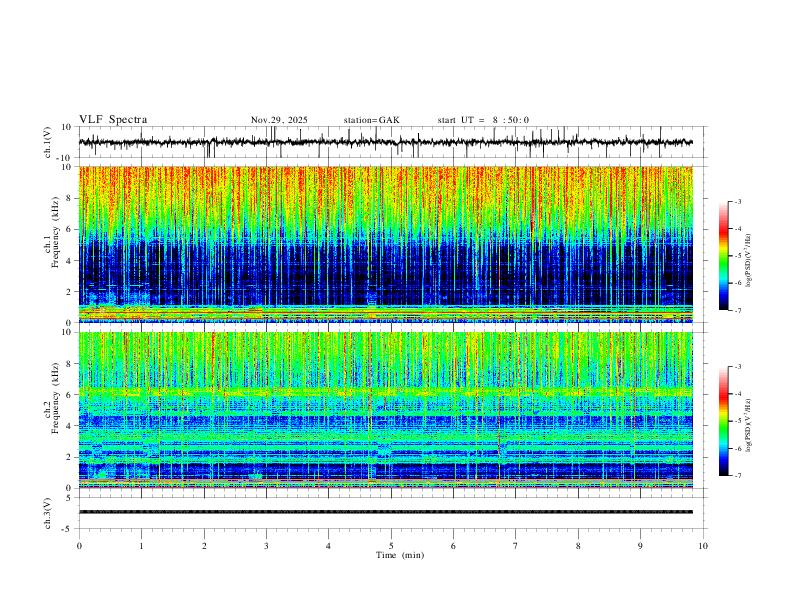Click the ch.3 black signal band
This screenshot has width=792, height=612.
point(386,512)
